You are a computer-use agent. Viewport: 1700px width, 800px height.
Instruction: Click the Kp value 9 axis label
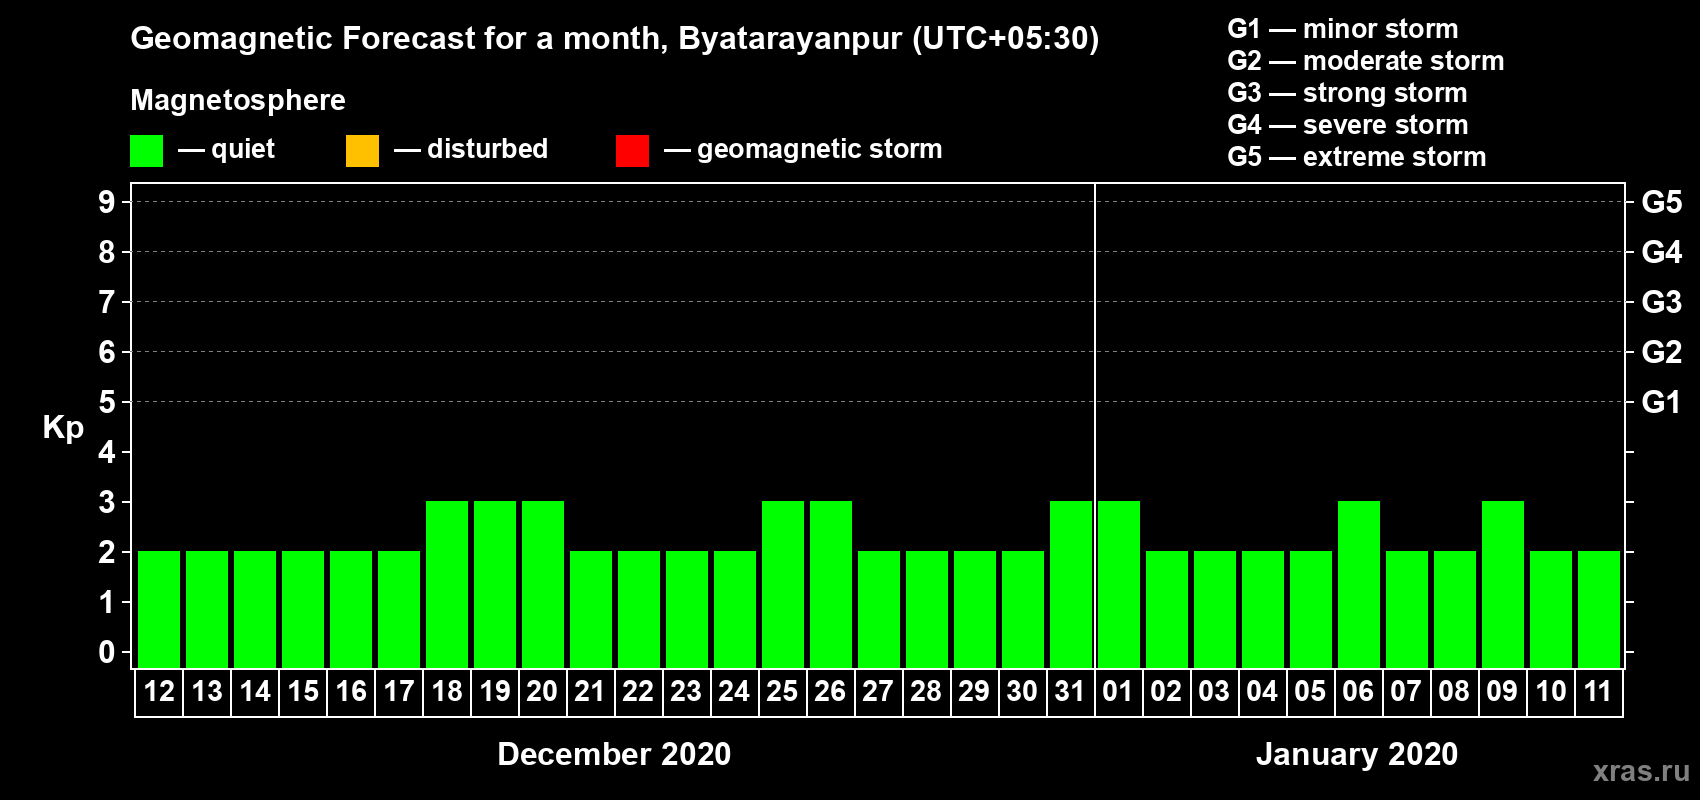(x=107, y=202)
